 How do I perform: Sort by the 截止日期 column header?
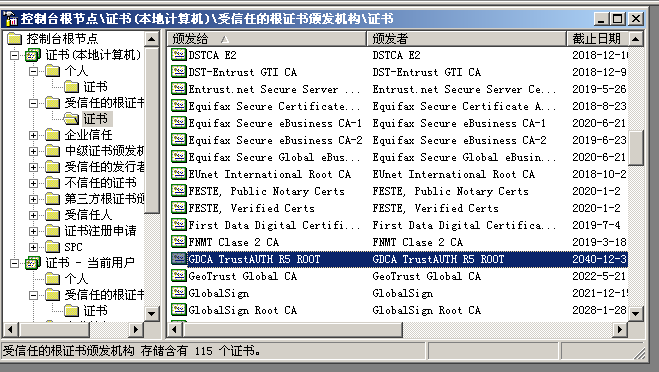tap(597, 39)
